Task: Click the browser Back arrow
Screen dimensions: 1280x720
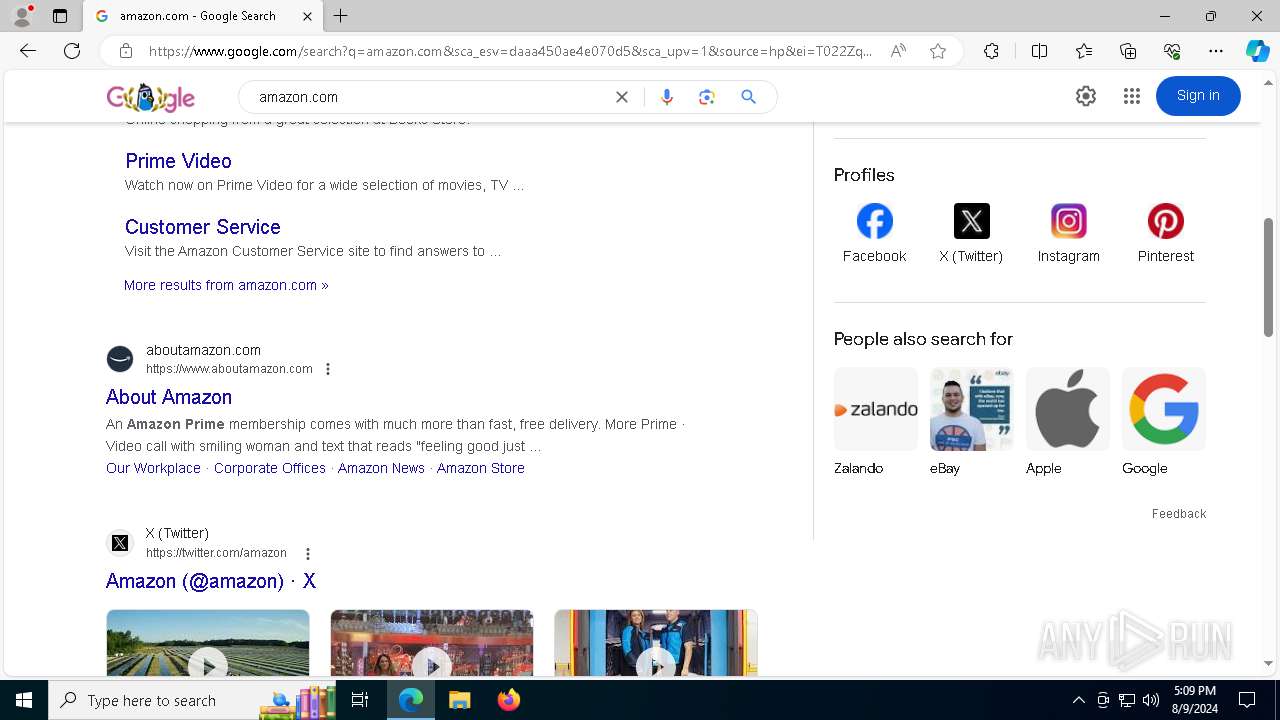Action: 28,51
